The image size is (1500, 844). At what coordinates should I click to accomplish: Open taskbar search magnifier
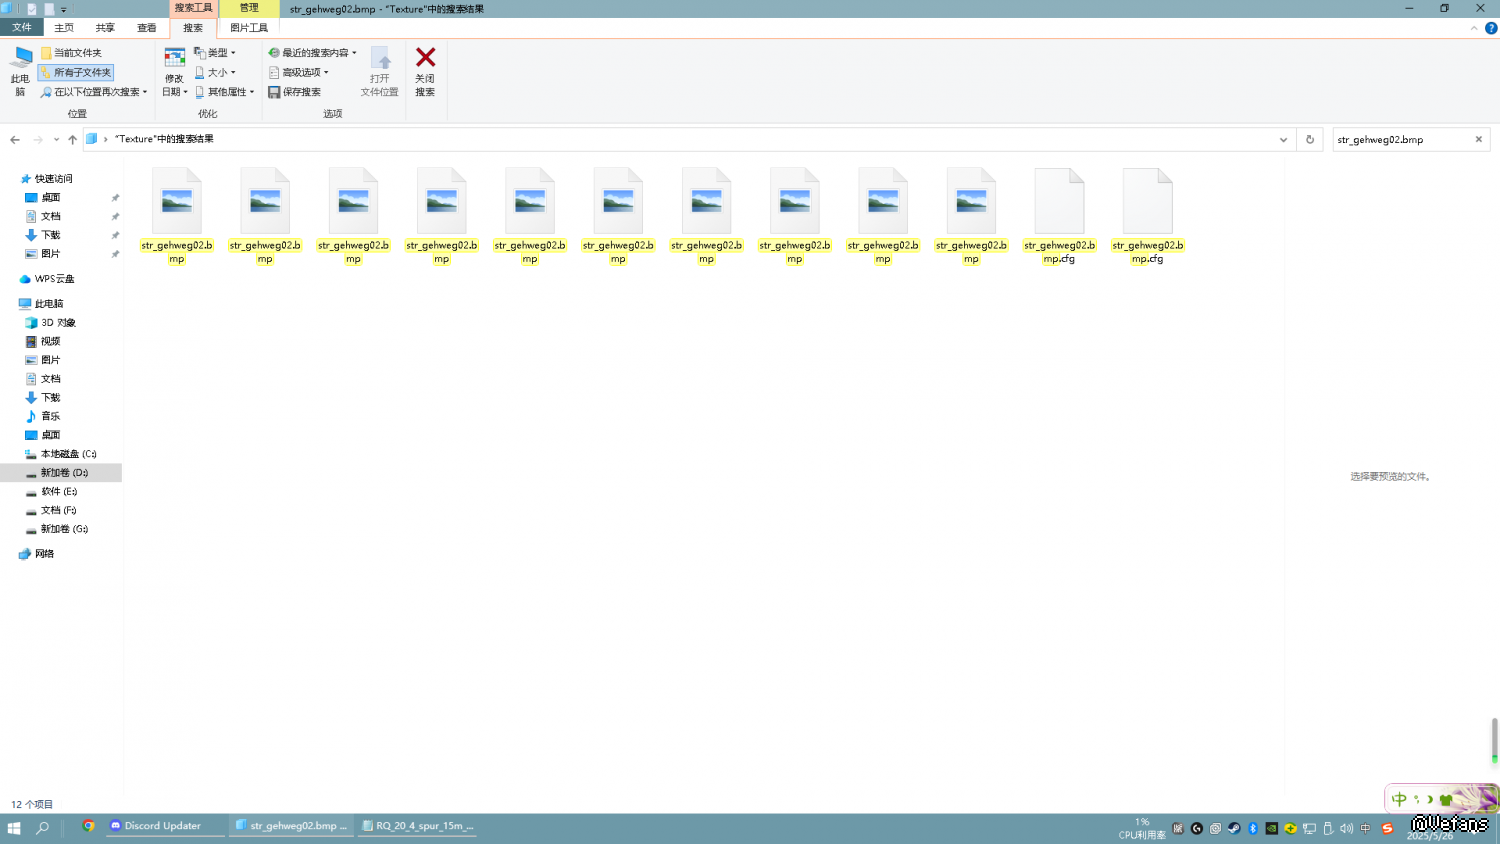click(43, 828)
